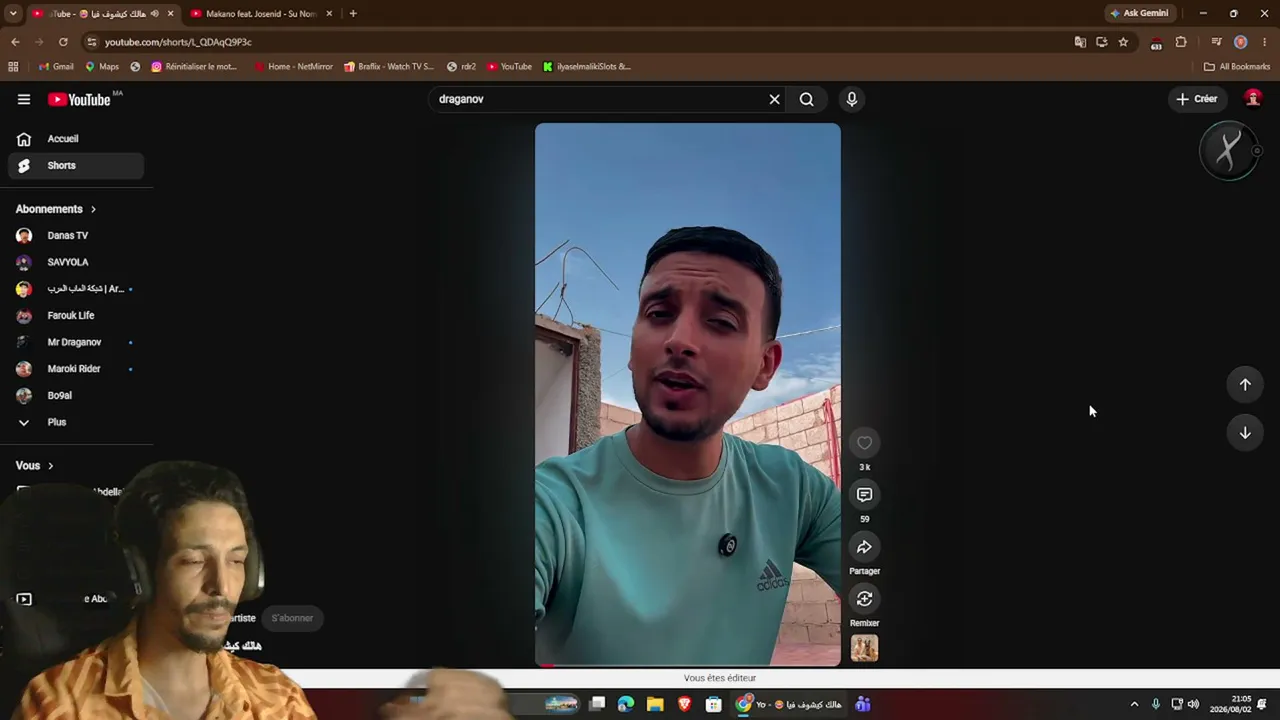Clear the draganov search text

pyautogui.click(x=774, y=99)
